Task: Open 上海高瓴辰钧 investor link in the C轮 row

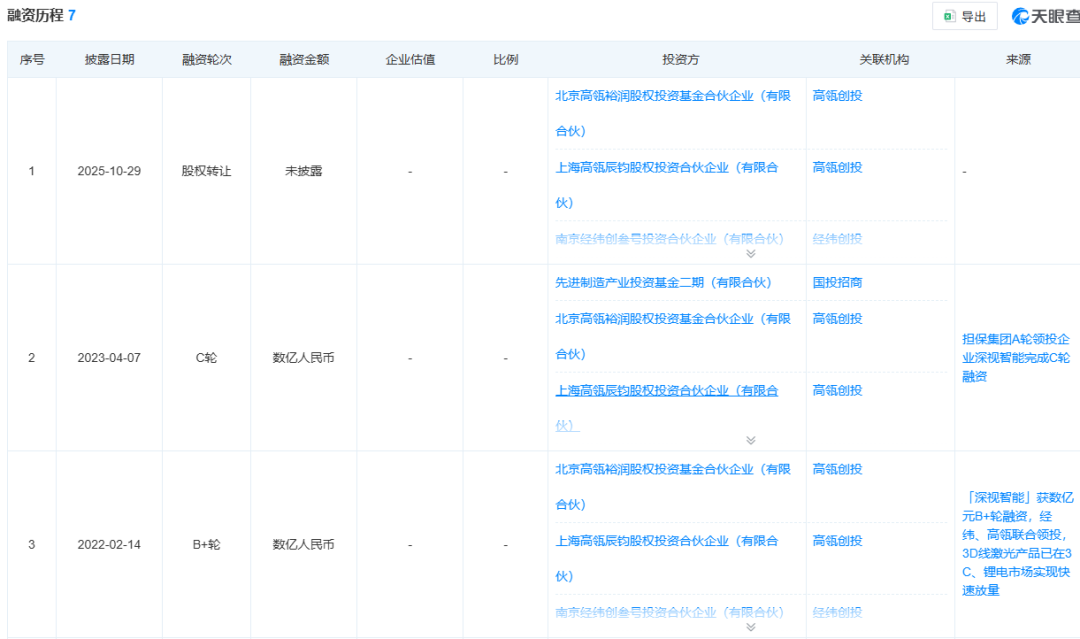Action: [x=667, y=408]
